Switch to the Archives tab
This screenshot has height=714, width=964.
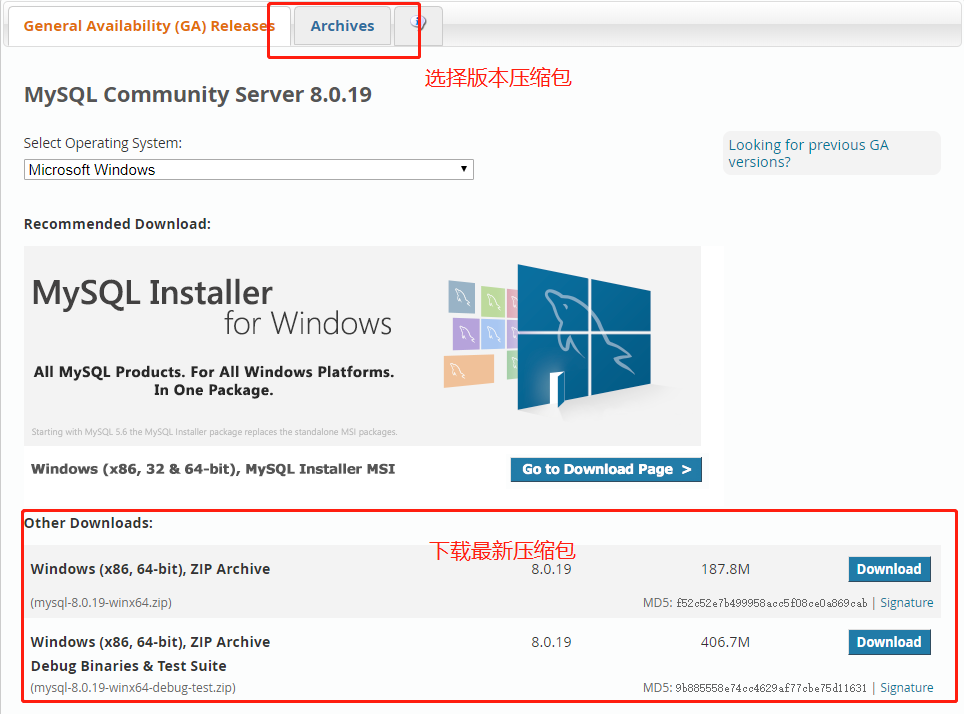click(x=342, y=26)
